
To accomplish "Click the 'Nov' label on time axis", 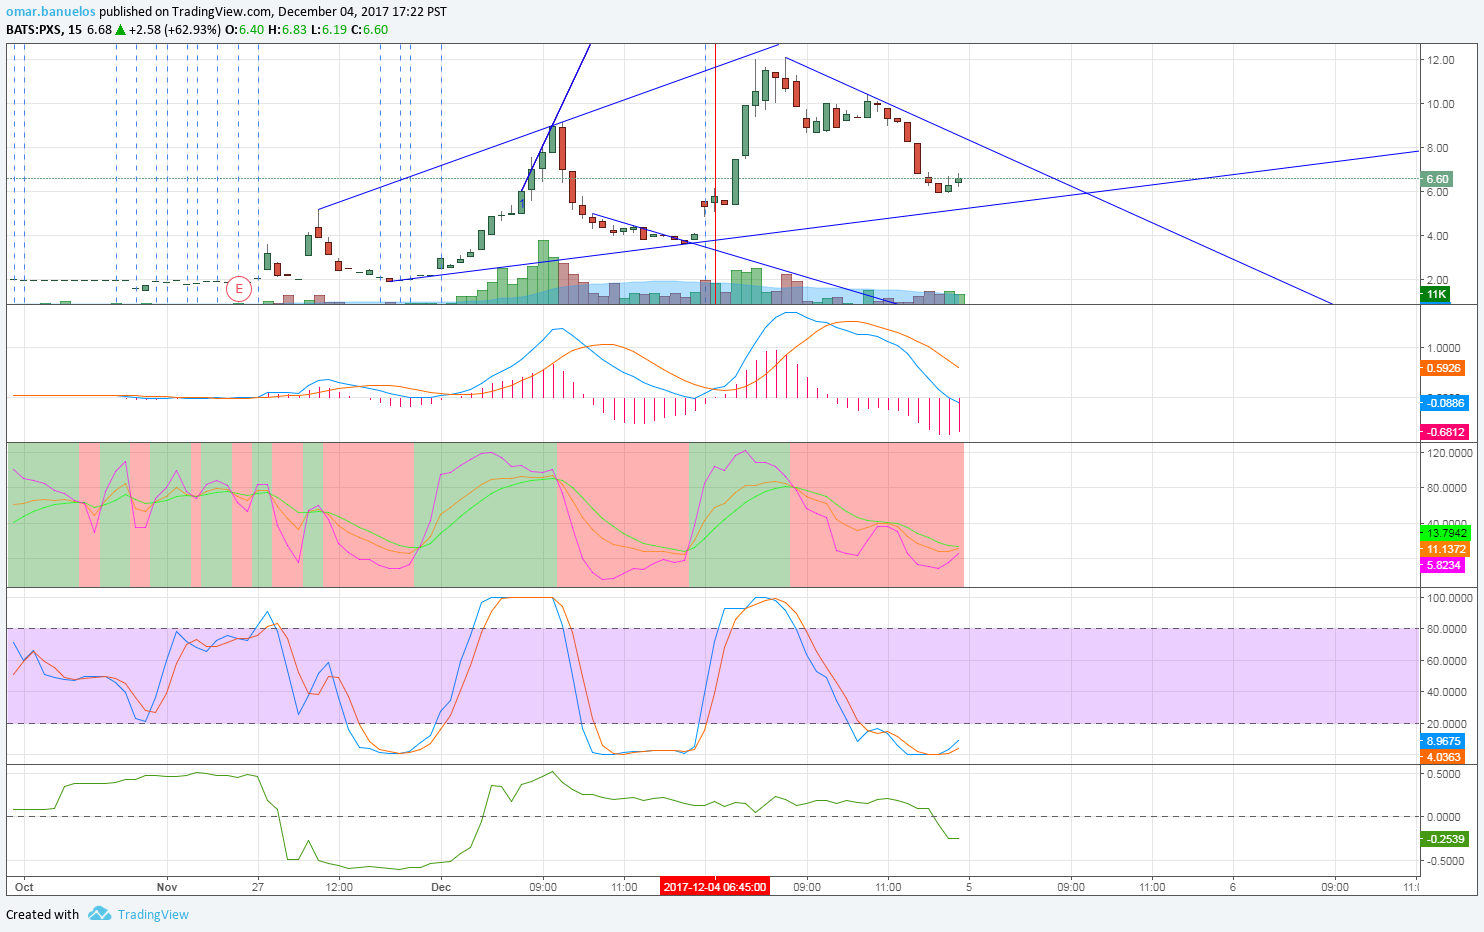I will click(167, 887).
